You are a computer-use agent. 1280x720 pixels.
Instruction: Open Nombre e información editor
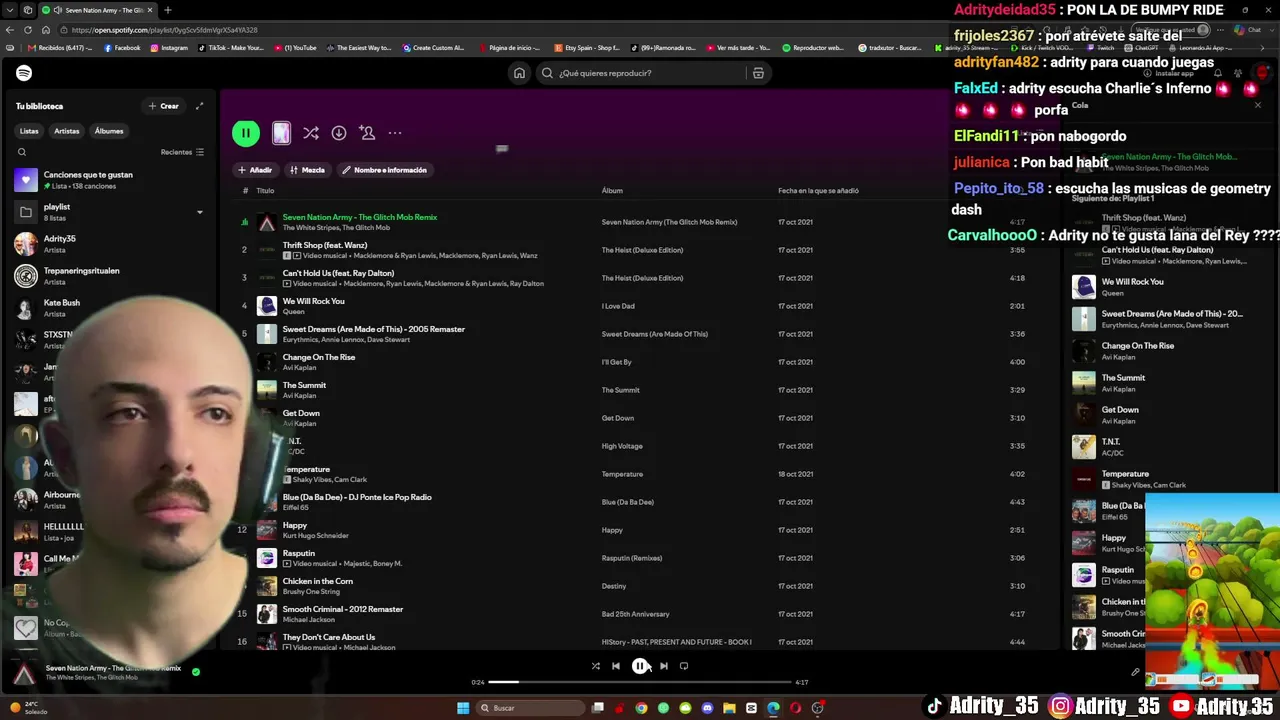point(384,170)
